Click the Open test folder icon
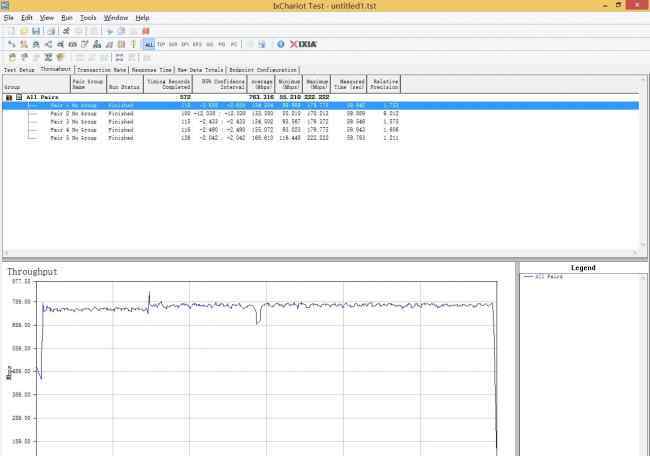Screen dimensions: 650x456 pos(24,31)
